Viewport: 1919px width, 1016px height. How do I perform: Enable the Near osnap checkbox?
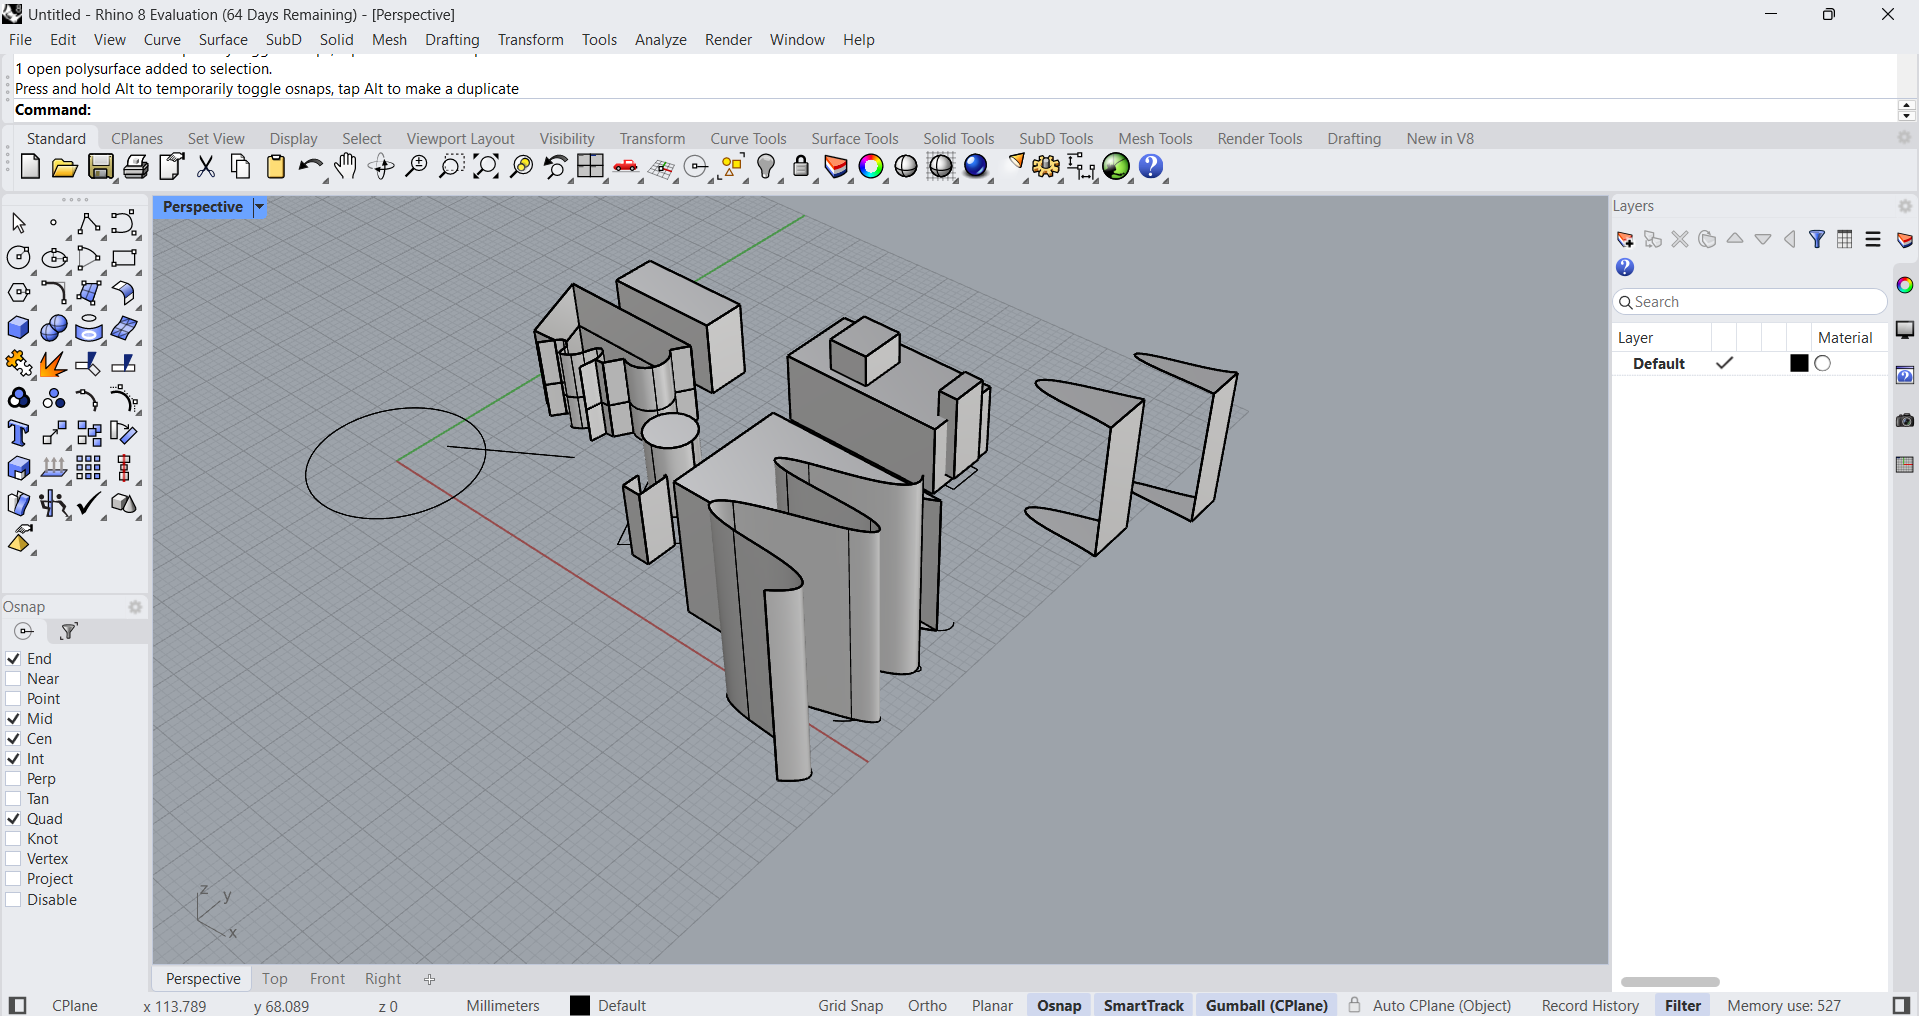pos(14,679)
